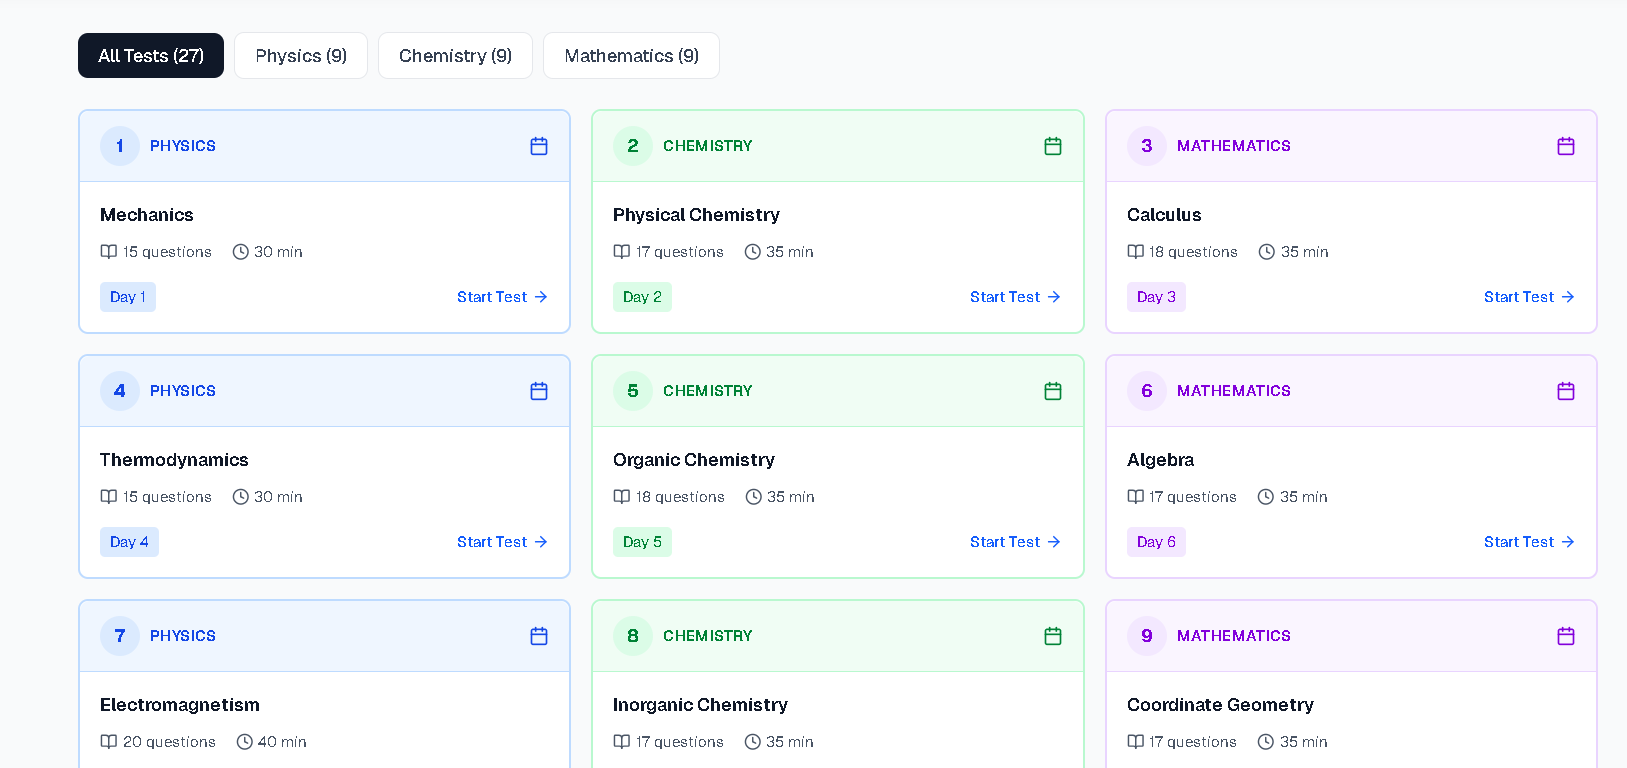Click calendar icon on Algebra card
The width and height of the screenshot is (1627, 768).
pos(1565,391)
